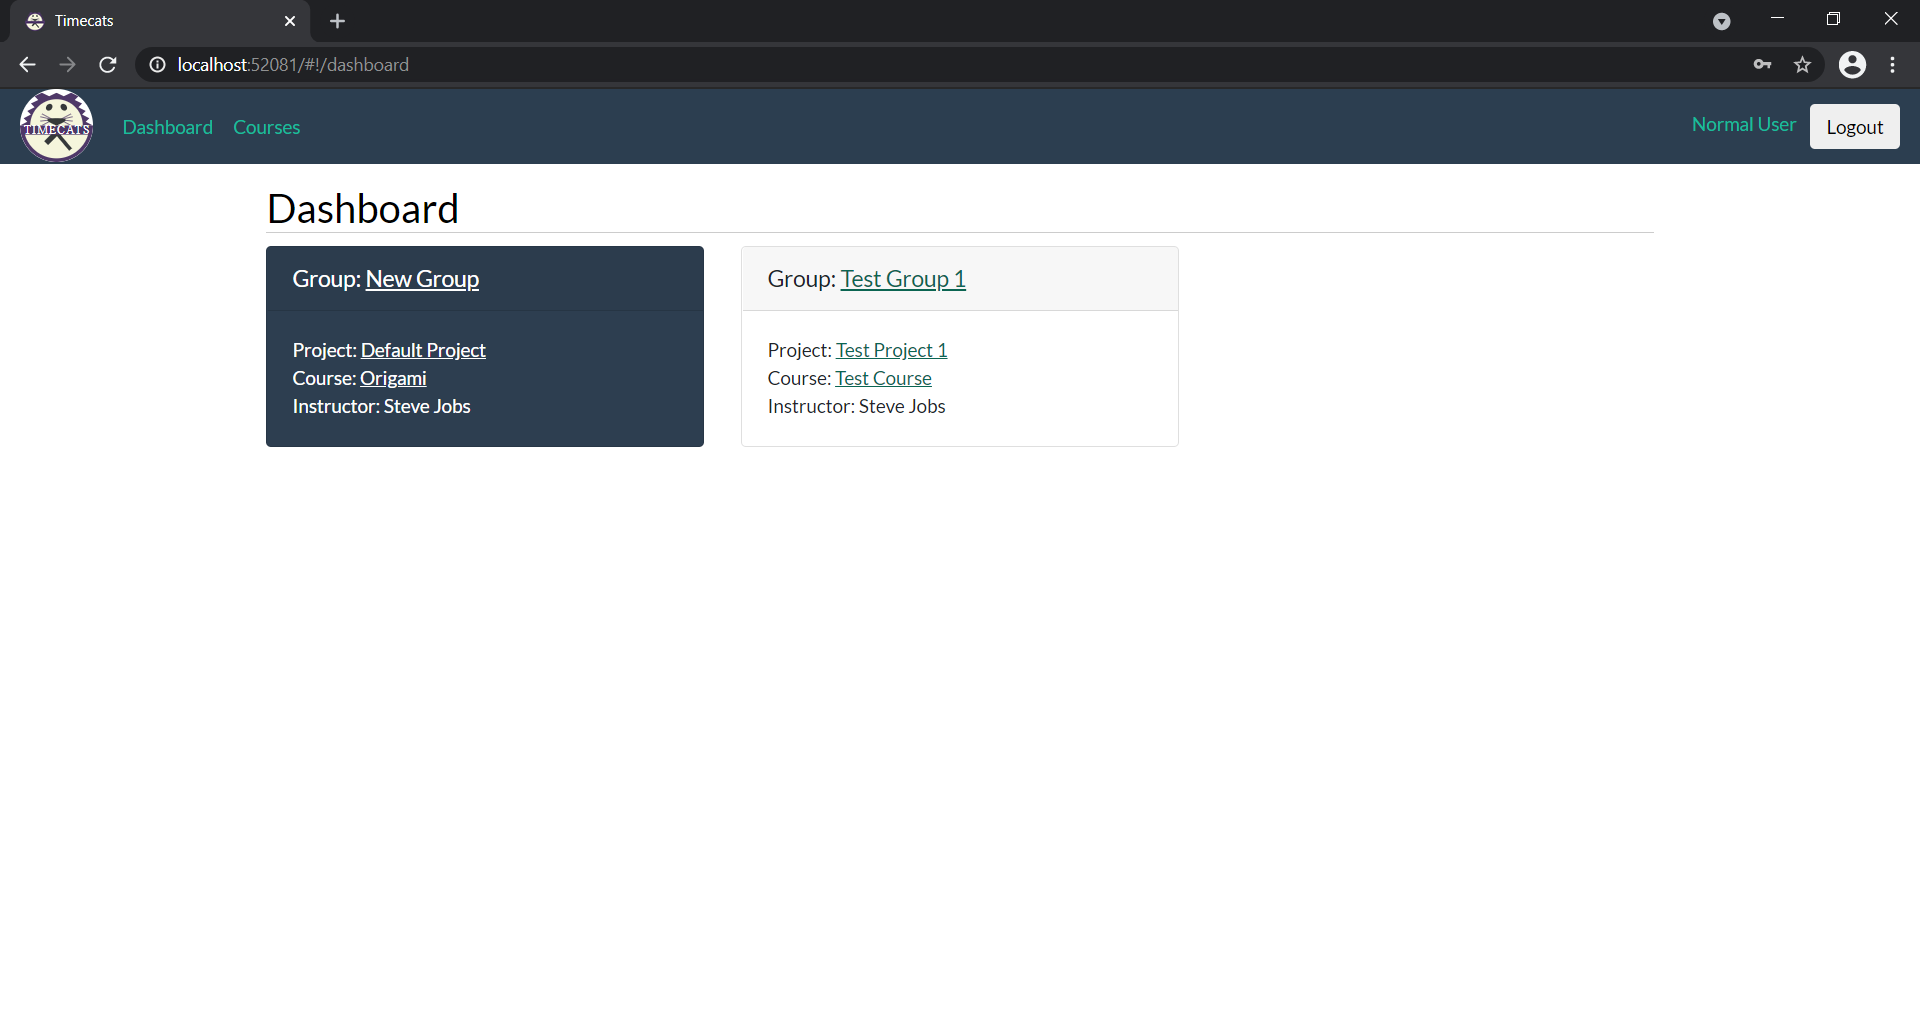Expand the tab search dropdown arrow
Screen dimensions: 1920x1029
coord(1721,21)
